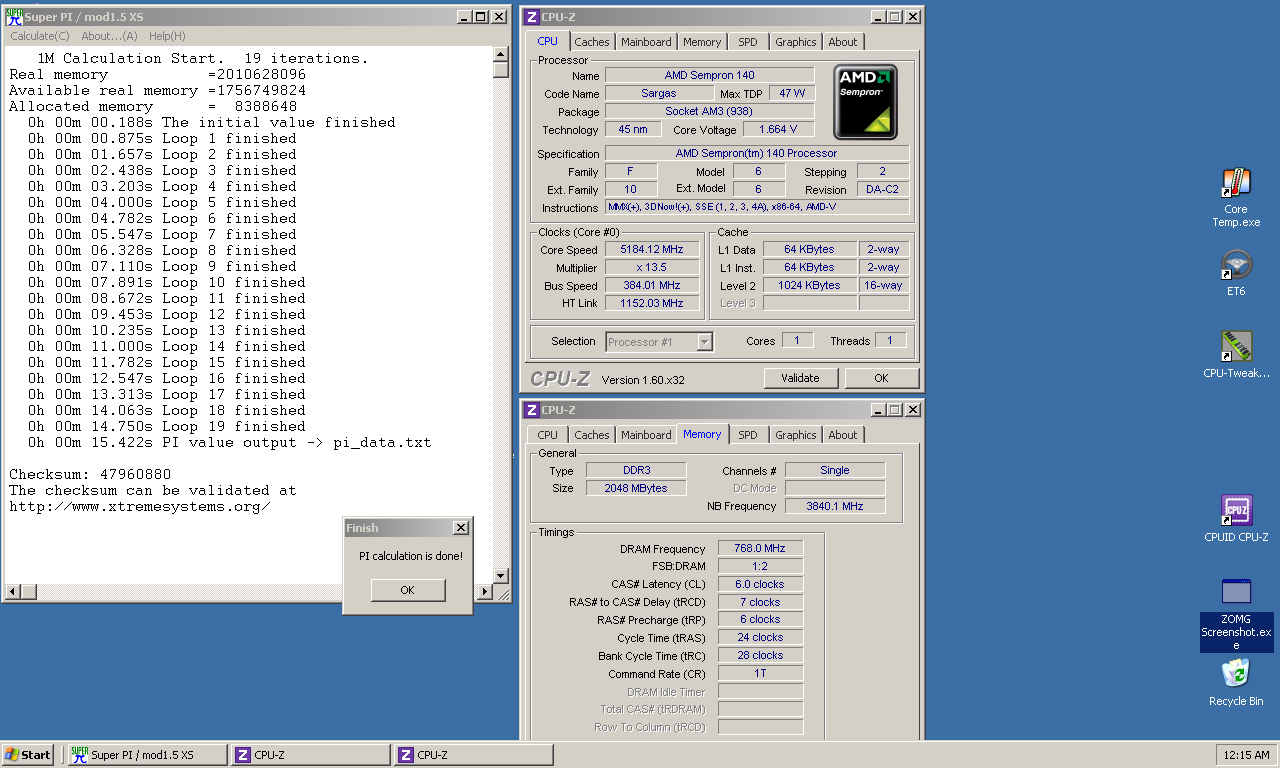Open the Recycle Bin icon
The width and height of the screenshot is (1280, 768).
tap(1236, 683)
